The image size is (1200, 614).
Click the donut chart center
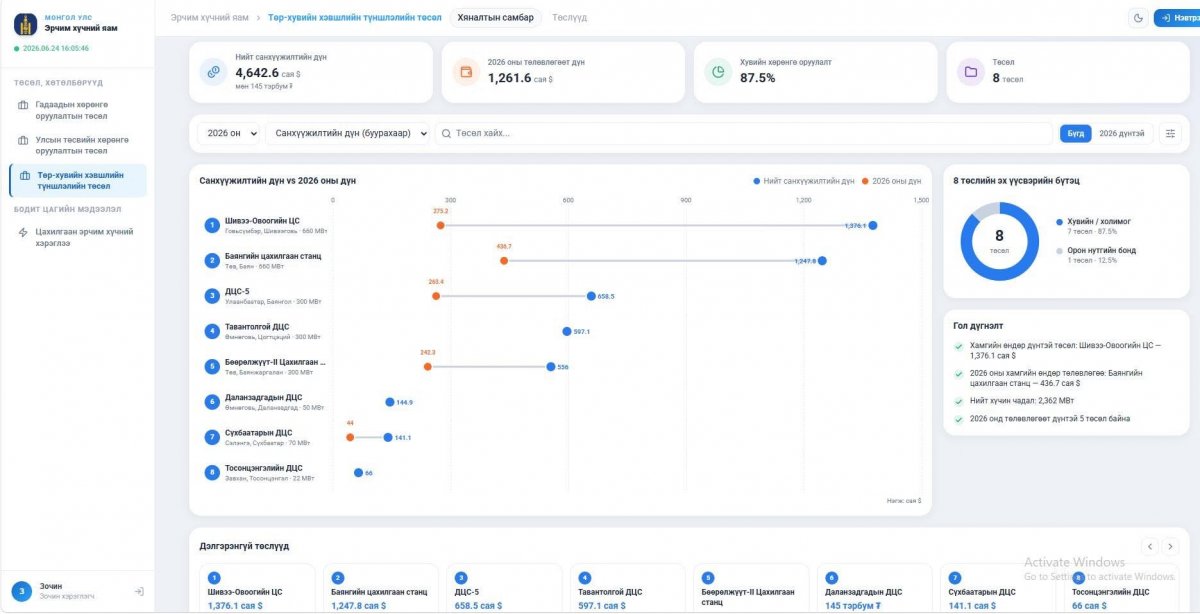[999, 241]
